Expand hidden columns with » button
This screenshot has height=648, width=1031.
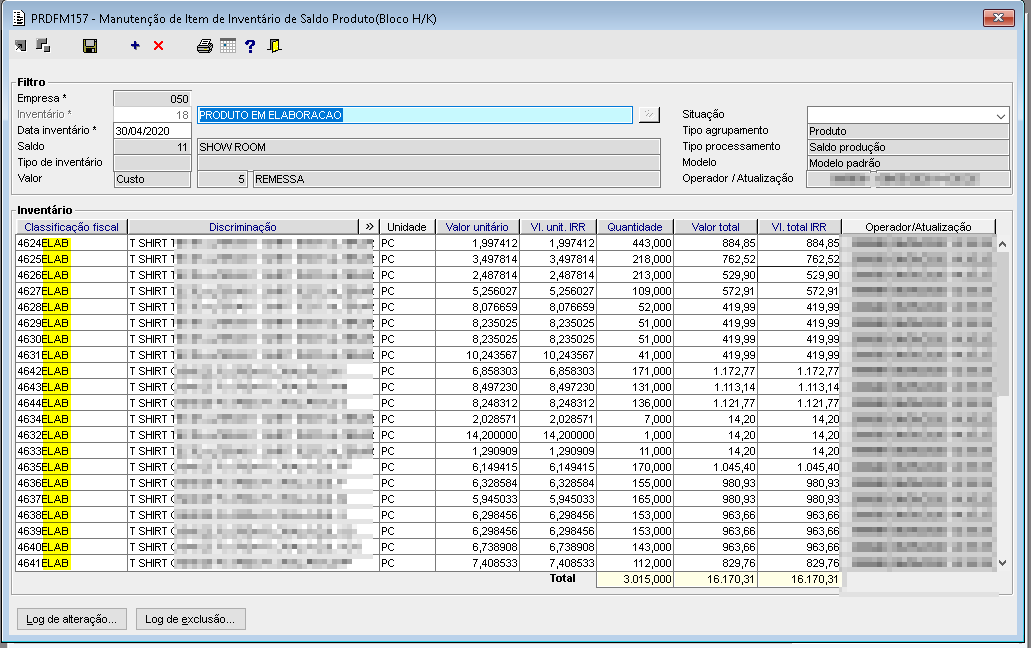click(369, 227)
